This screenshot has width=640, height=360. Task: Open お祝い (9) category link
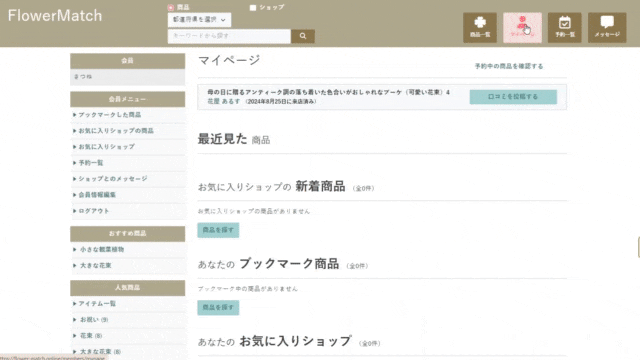coord(94,320)
